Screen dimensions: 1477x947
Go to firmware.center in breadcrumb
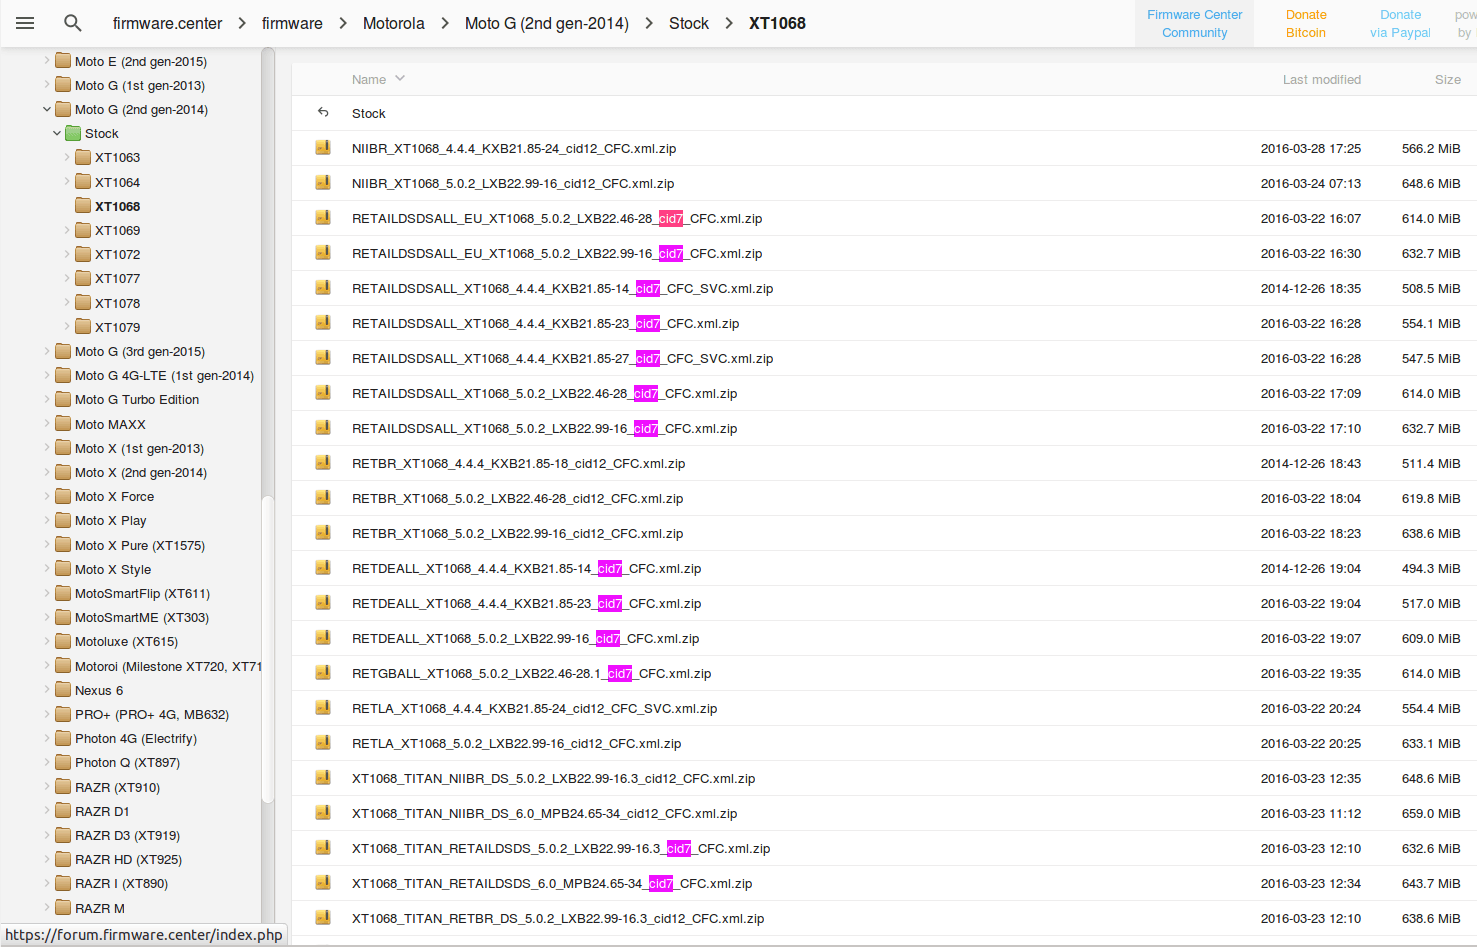(168, 23)
